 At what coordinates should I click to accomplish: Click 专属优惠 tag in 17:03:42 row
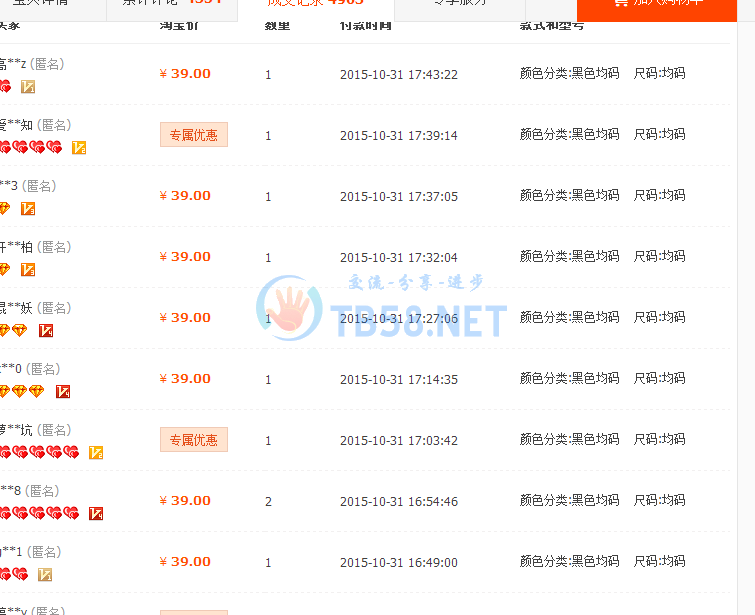coord(194,440)
